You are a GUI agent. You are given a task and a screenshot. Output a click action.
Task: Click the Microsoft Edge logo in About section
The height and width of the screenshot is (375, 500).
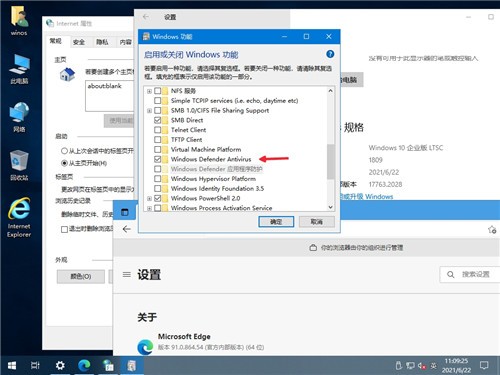145,347
